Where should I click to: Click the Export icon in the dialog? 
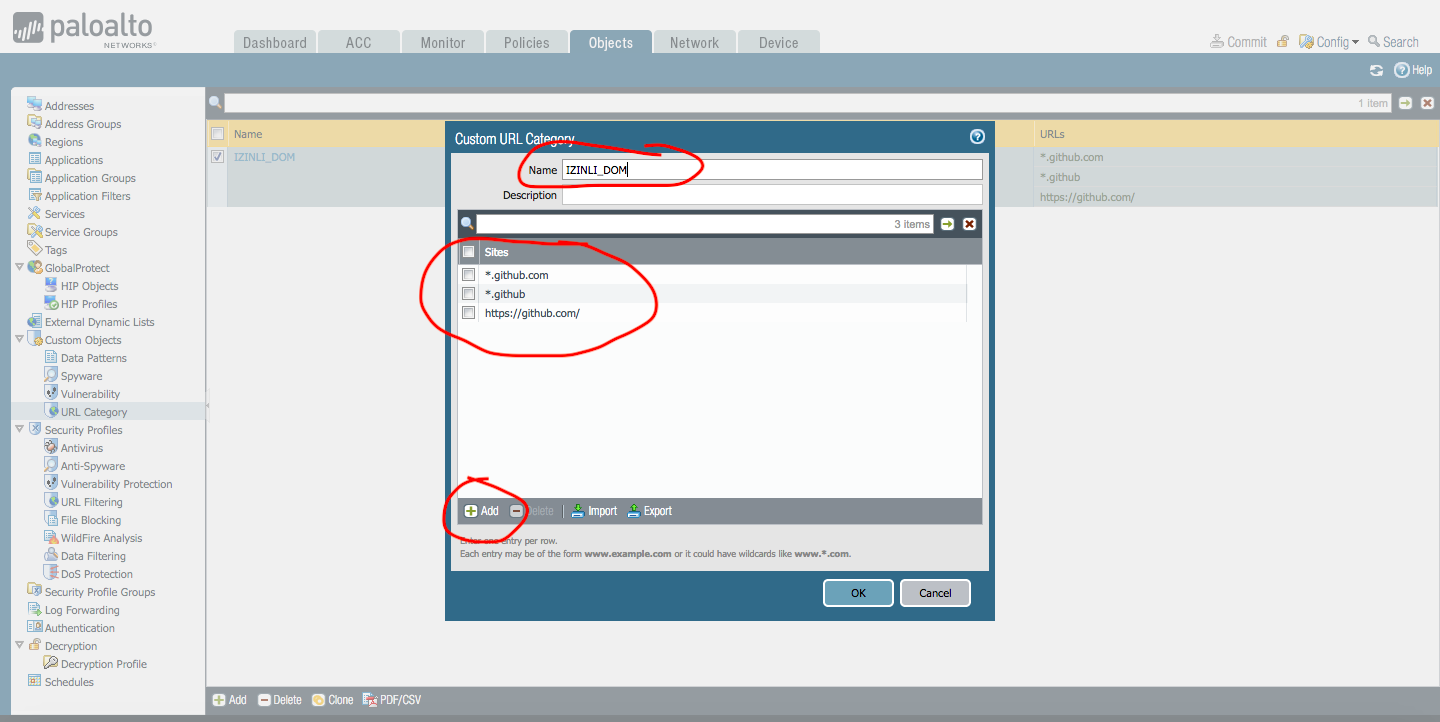point(634,511)
